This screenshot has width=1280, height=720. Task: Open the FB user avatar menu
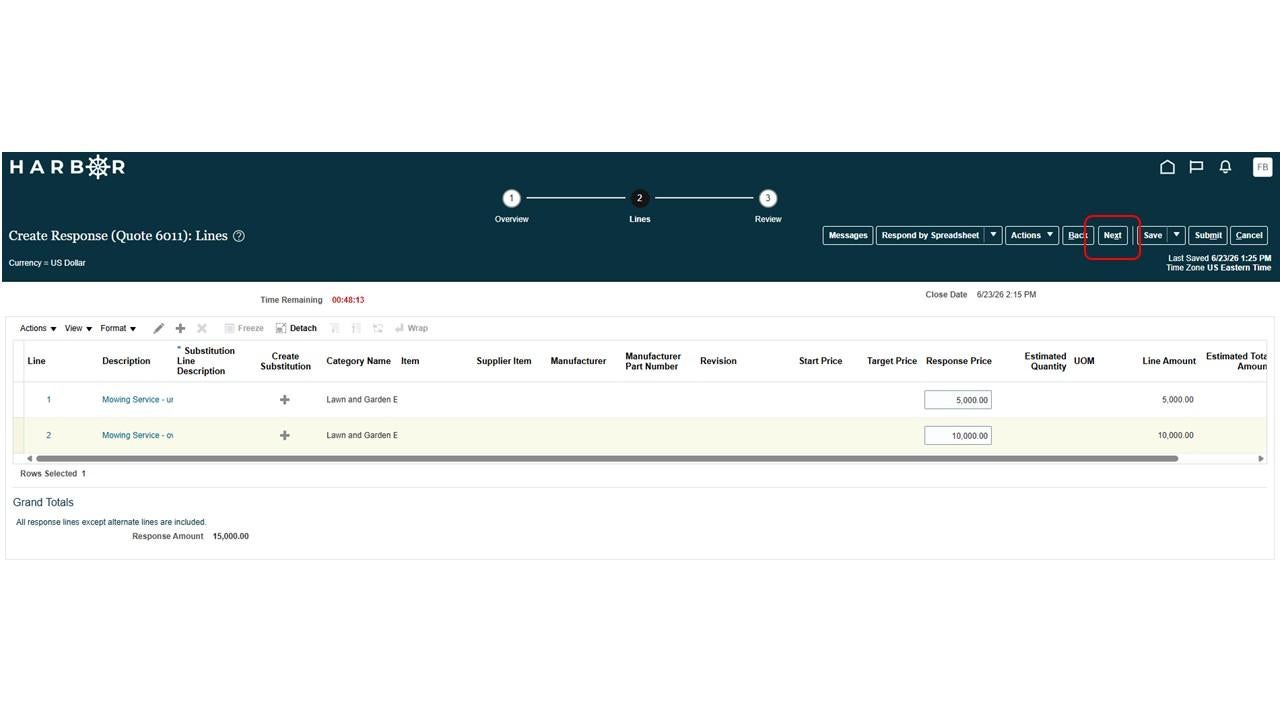1262,167
